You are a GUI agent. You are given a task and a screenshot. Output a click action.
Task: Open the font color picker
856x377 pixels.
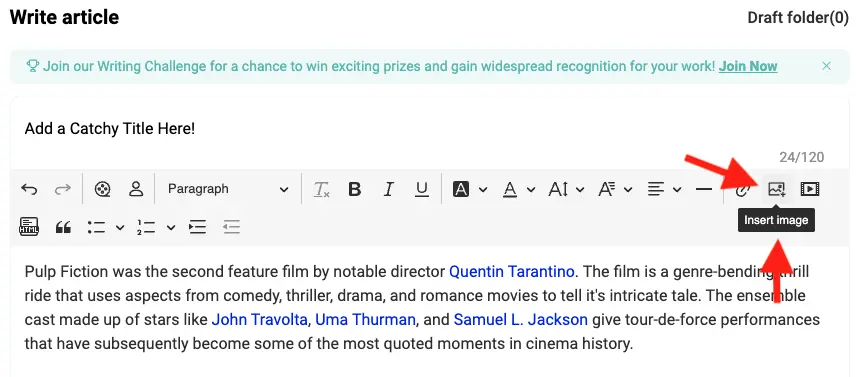coord(510,189)
